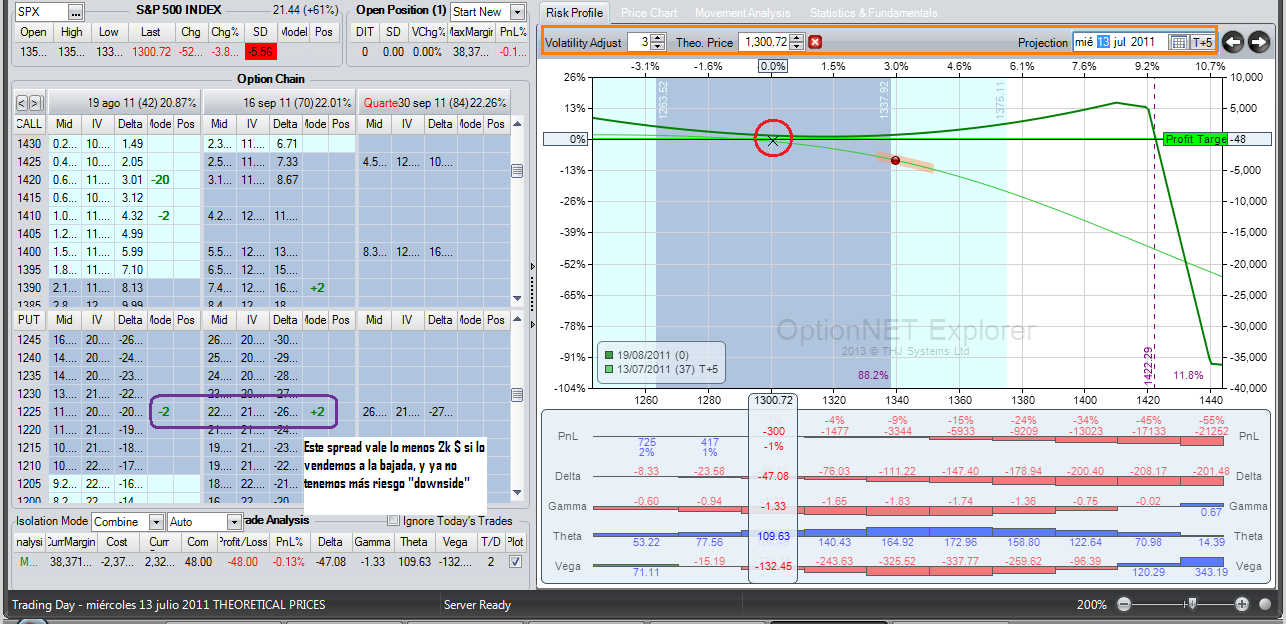
Task: Open the projection date calendar picker
Action: [1178, 42]
